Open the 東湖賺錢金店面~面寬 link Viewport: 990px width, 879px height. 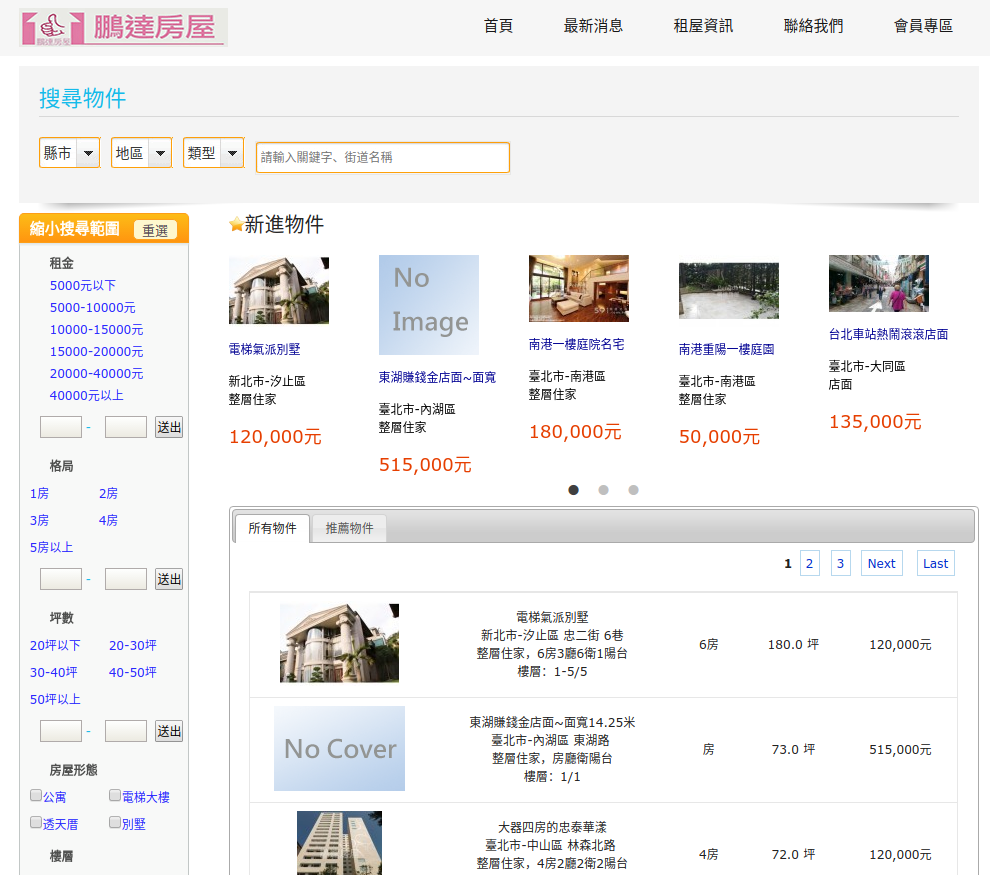(438, 378)
